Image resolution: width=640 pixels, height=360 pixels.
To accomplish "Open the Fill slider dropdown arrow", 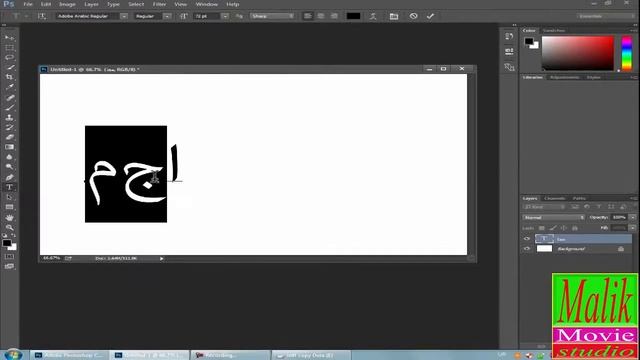I will click(632, 228).
